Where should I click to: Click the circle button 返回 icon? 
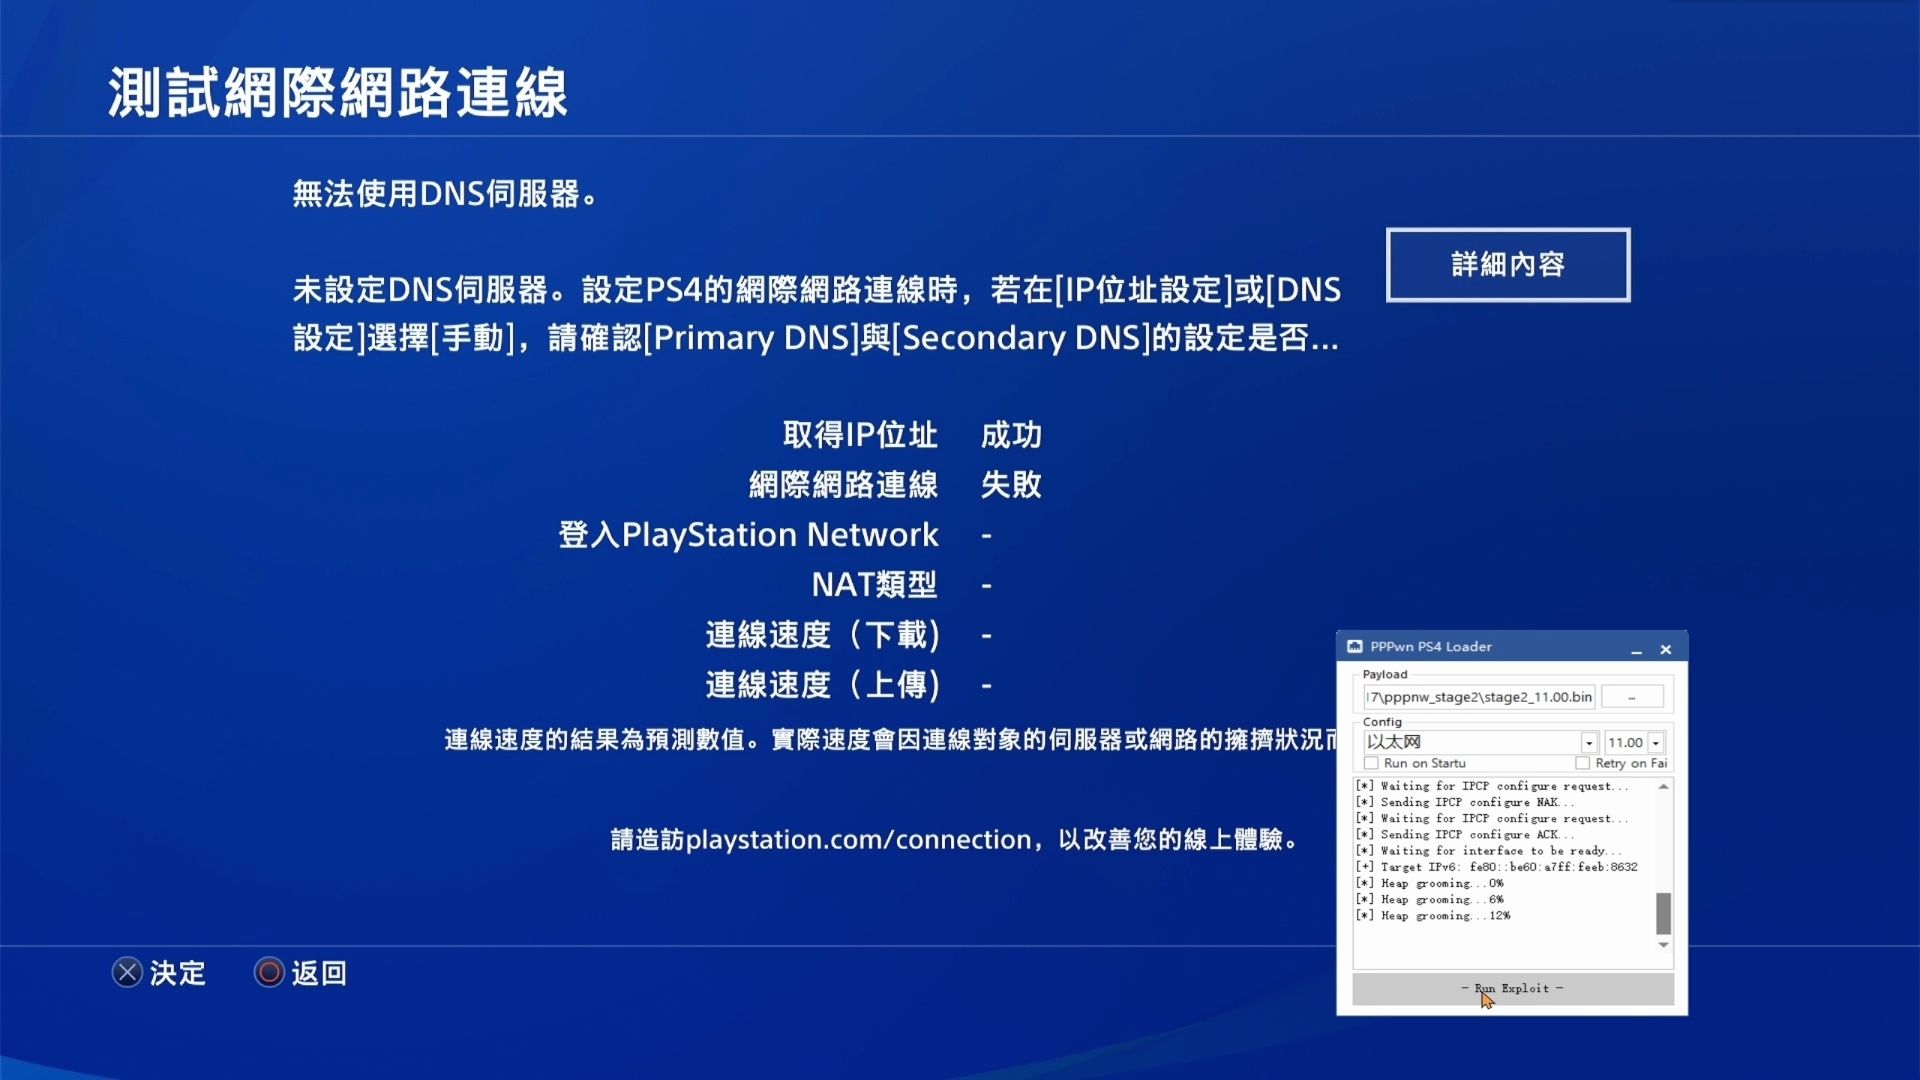[x=269, y=973]
